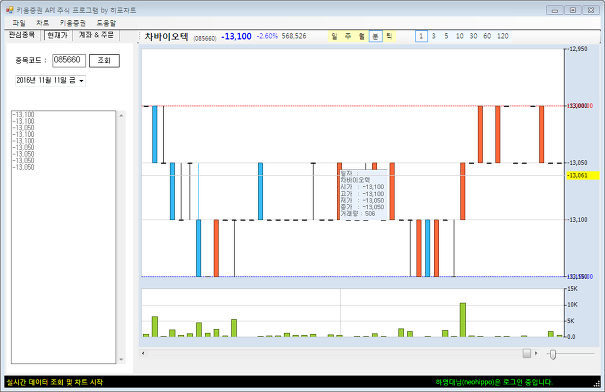The image size is (605, 392).
Task: Click the date text 2016년 11월 11일 금
Action: pos(46,80)
